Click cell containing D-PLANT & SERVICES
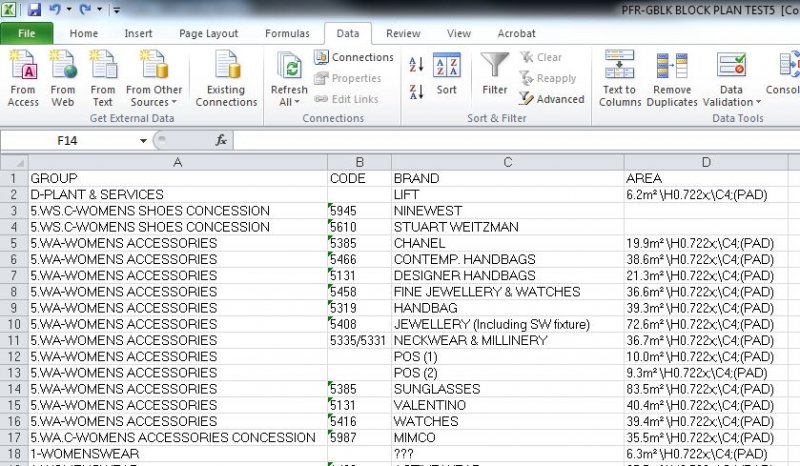This screenshot has width=800, height=466. [178, 195]
